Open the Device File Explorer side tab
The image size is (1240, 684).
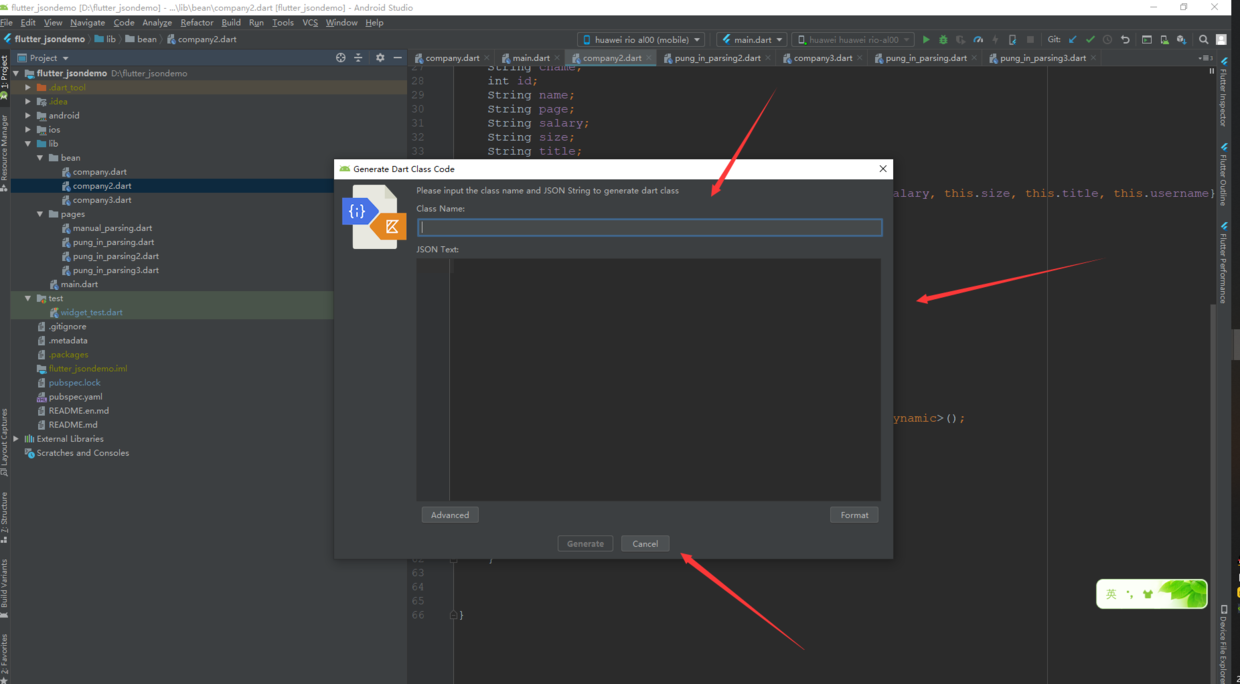click(x=1223, y=644)
